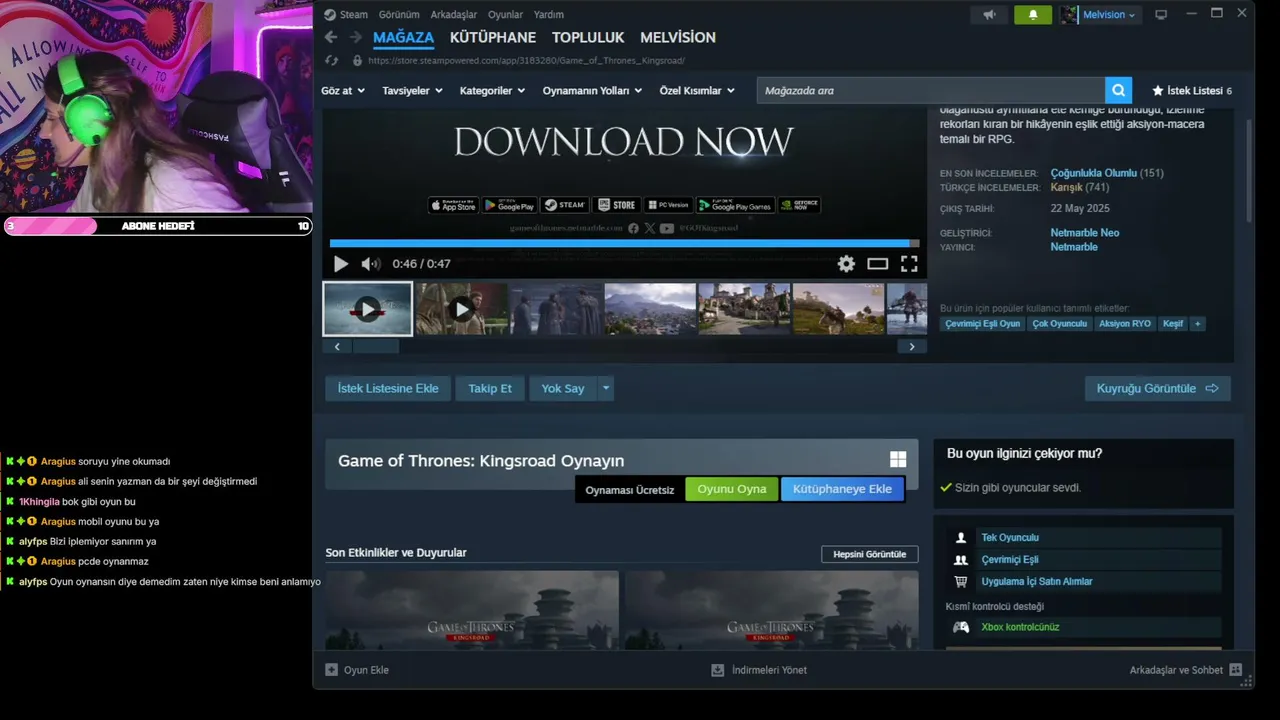Click the Xbox controller icon
The image size is (1280, 720).
pyautogui.click(x=961, y=627)
